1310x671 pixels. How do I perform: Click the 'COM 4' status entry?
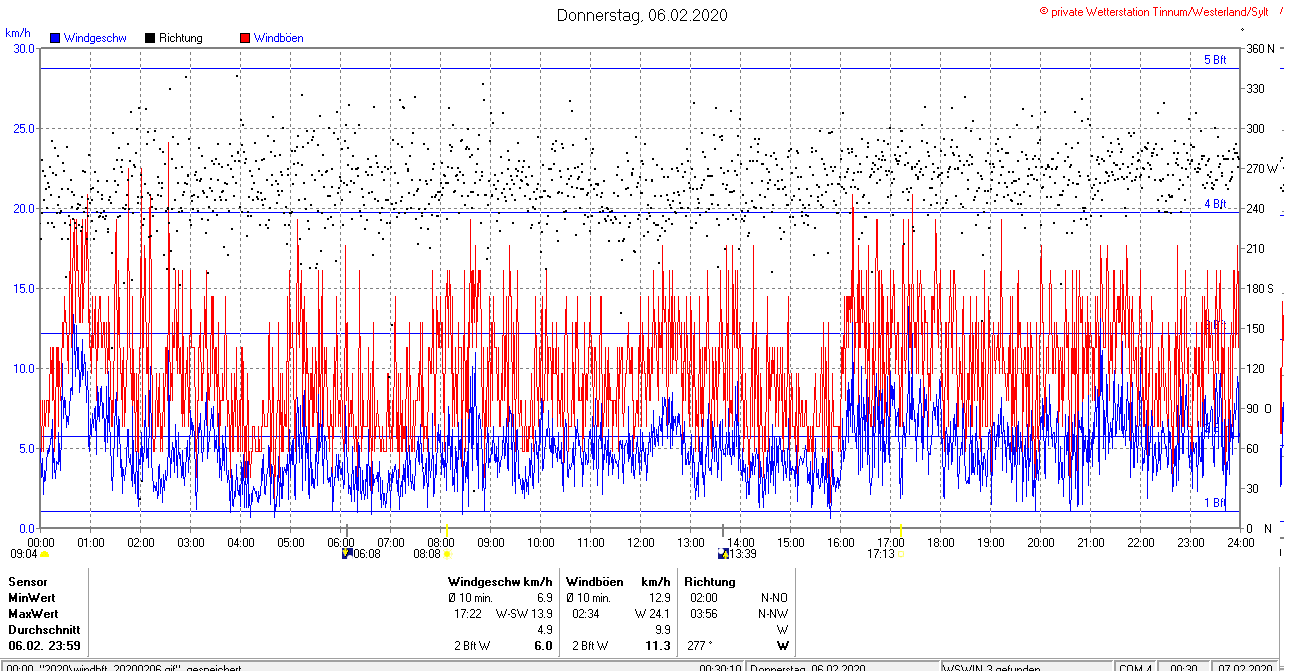[x=1135, y=666]
